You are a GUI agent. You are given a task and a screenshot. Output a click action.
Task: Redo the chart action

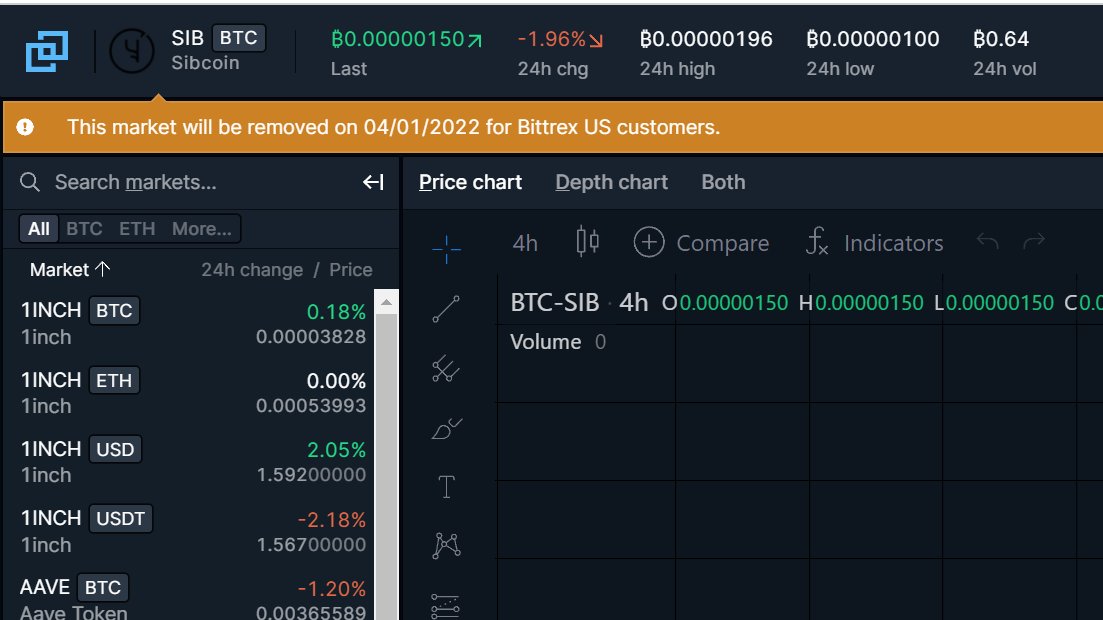point(1034,242)
